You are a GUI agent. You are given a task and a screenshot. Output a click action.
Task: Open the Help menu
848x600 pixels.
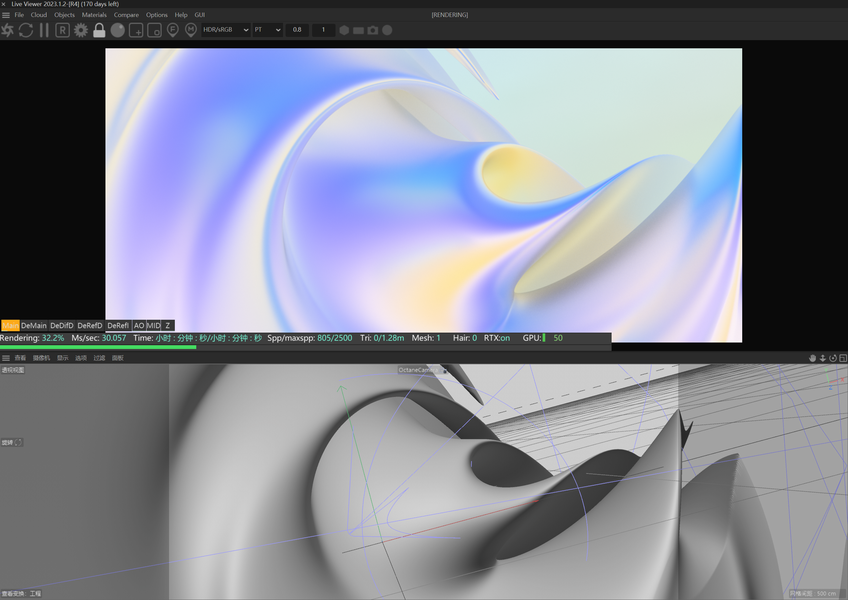(181, 15)
